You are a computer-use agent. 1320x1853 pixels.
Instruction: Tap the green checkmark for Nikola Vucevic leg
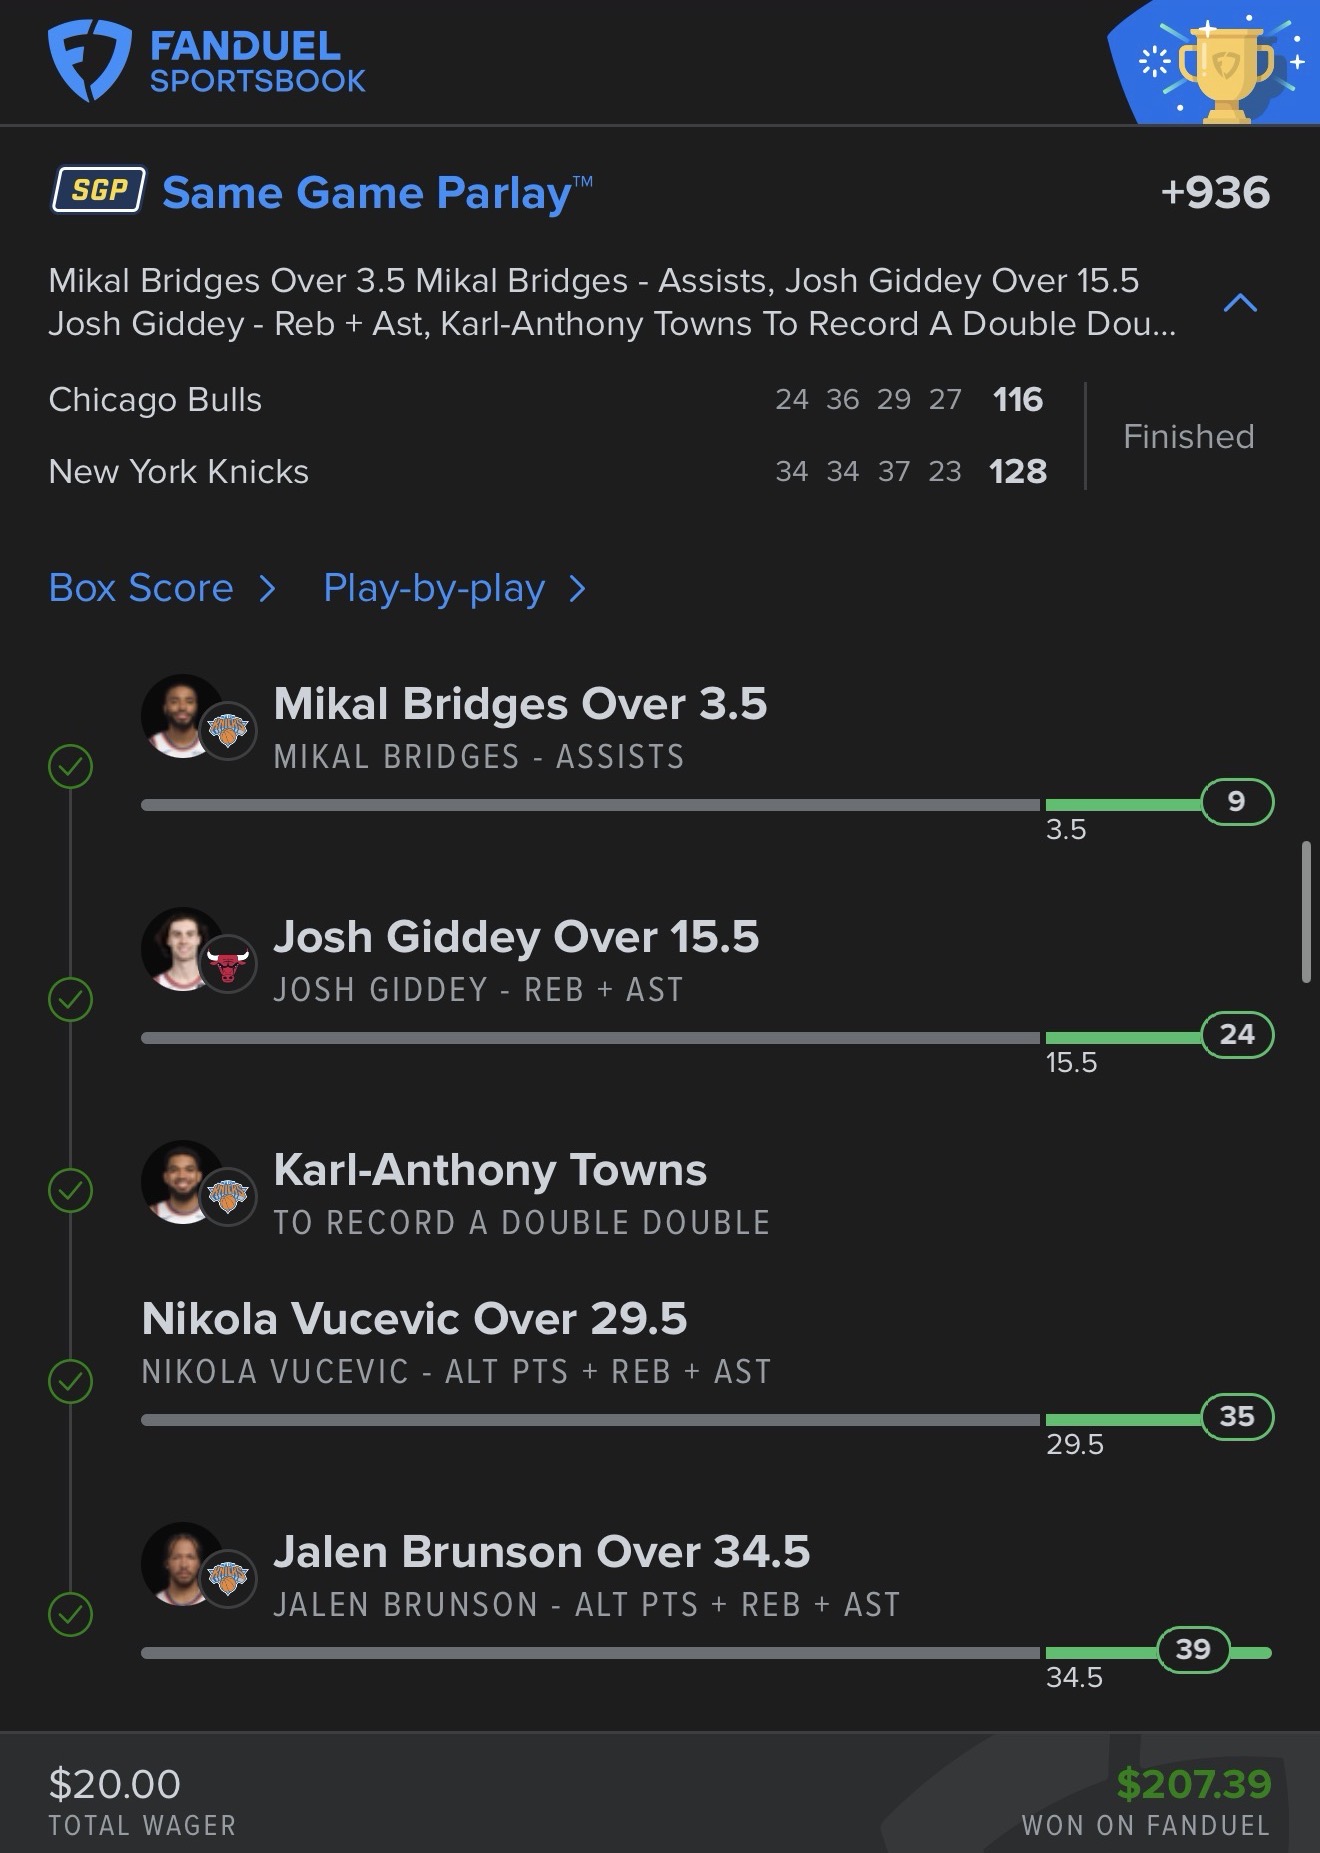[71, 1382]
